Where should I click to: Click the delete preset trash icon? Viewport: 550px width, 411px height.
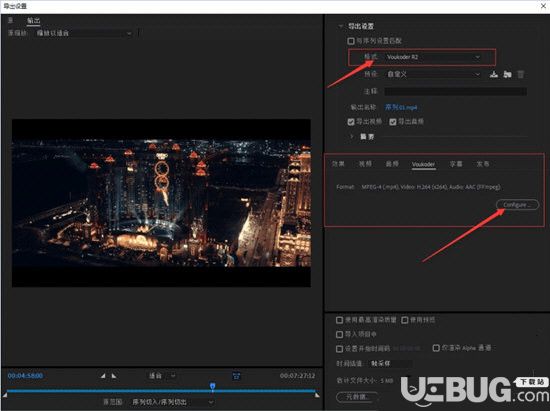coord(521,74)
